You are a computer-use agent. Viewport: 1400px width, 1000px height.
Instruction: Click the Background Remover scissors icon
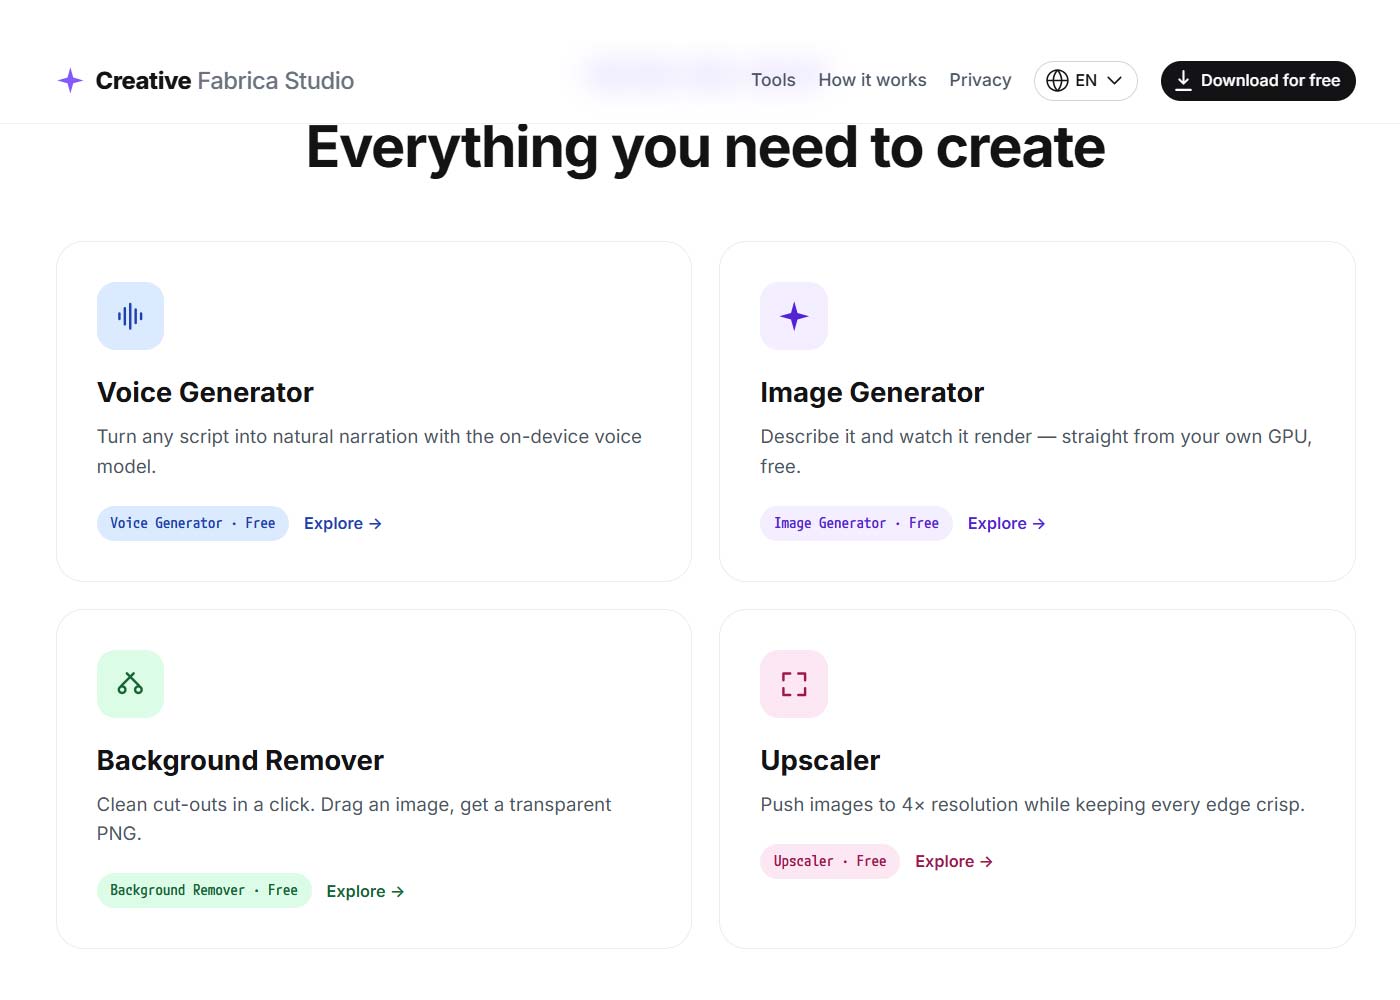tap(130, 684)
